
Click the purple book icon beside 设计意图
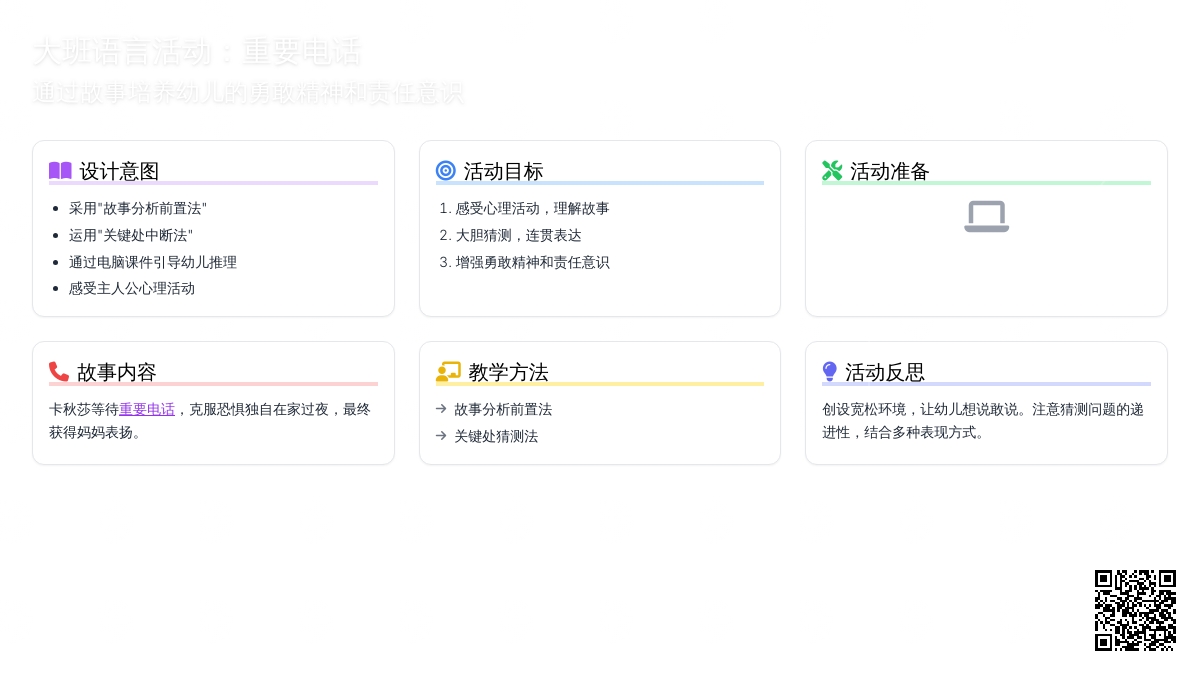coord(60,171)
